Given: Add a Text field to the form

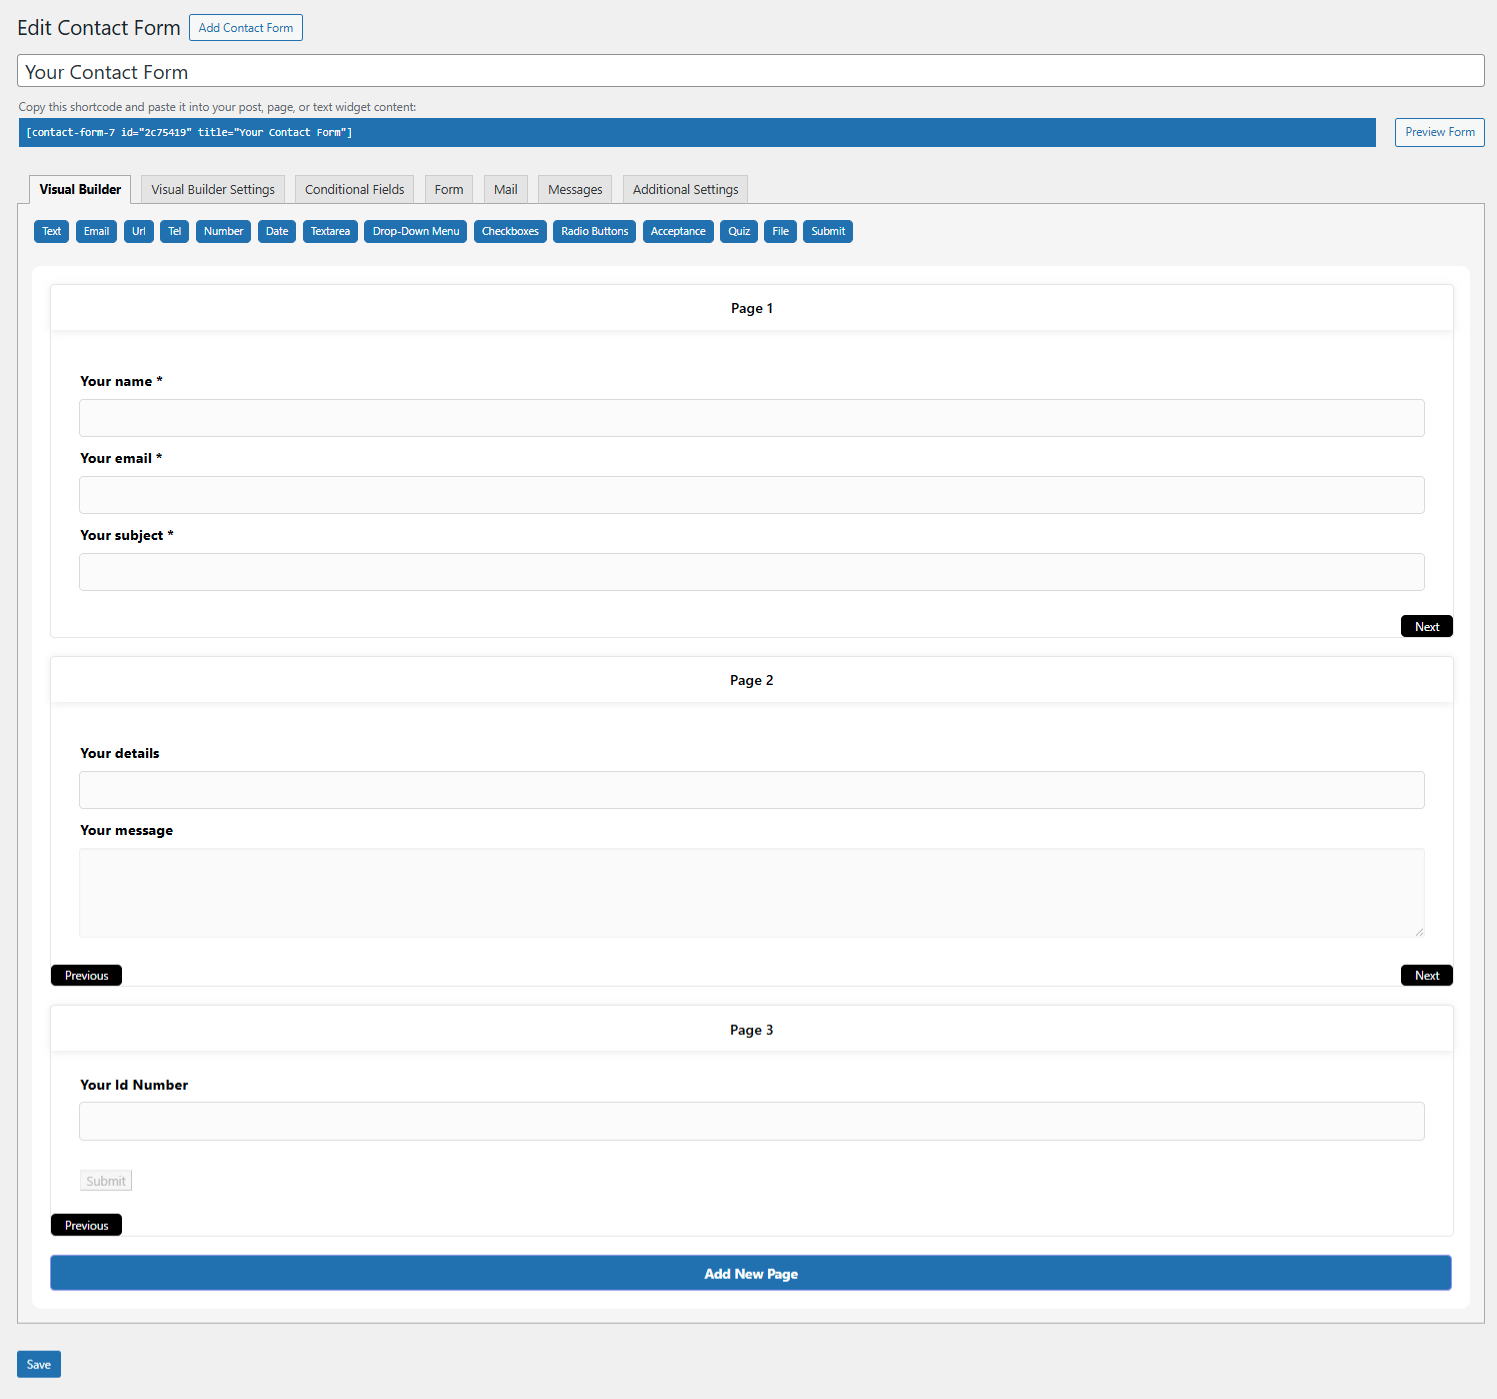Looking at the screenshot, I should coord(51,231).
